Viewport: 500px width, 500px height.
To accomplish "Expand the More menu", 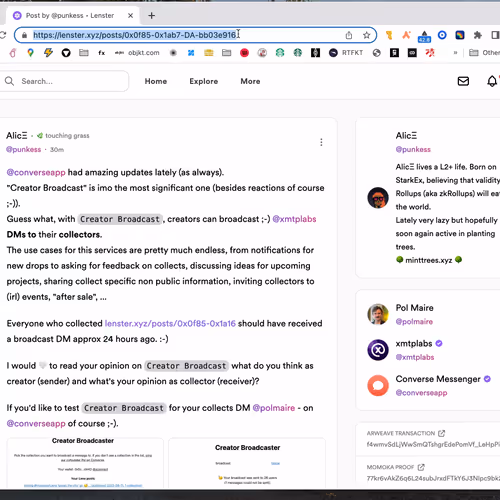I will tap(250, 81).
